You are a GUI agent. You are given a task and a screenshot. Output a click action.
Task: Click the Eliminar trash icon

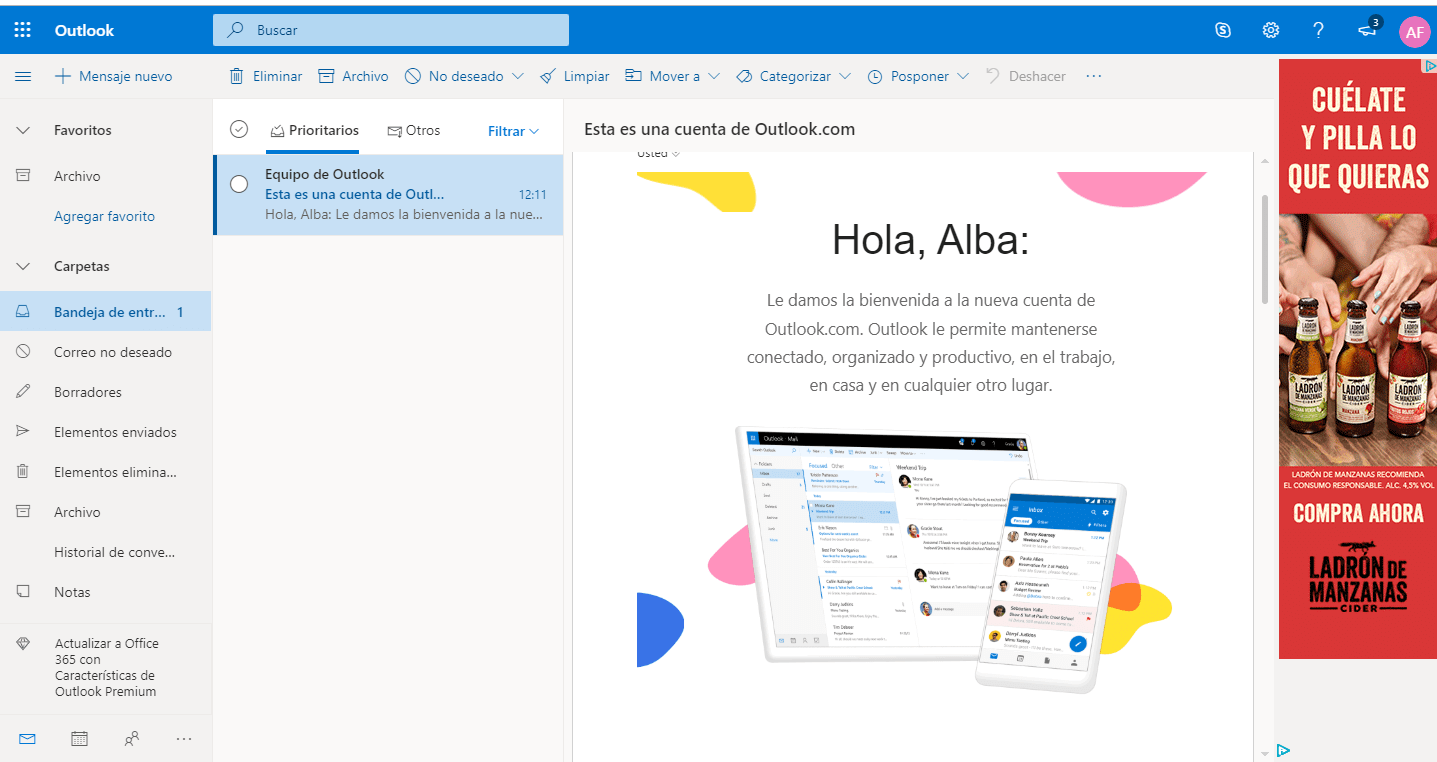pyautogui.click(x=237, y=76)
